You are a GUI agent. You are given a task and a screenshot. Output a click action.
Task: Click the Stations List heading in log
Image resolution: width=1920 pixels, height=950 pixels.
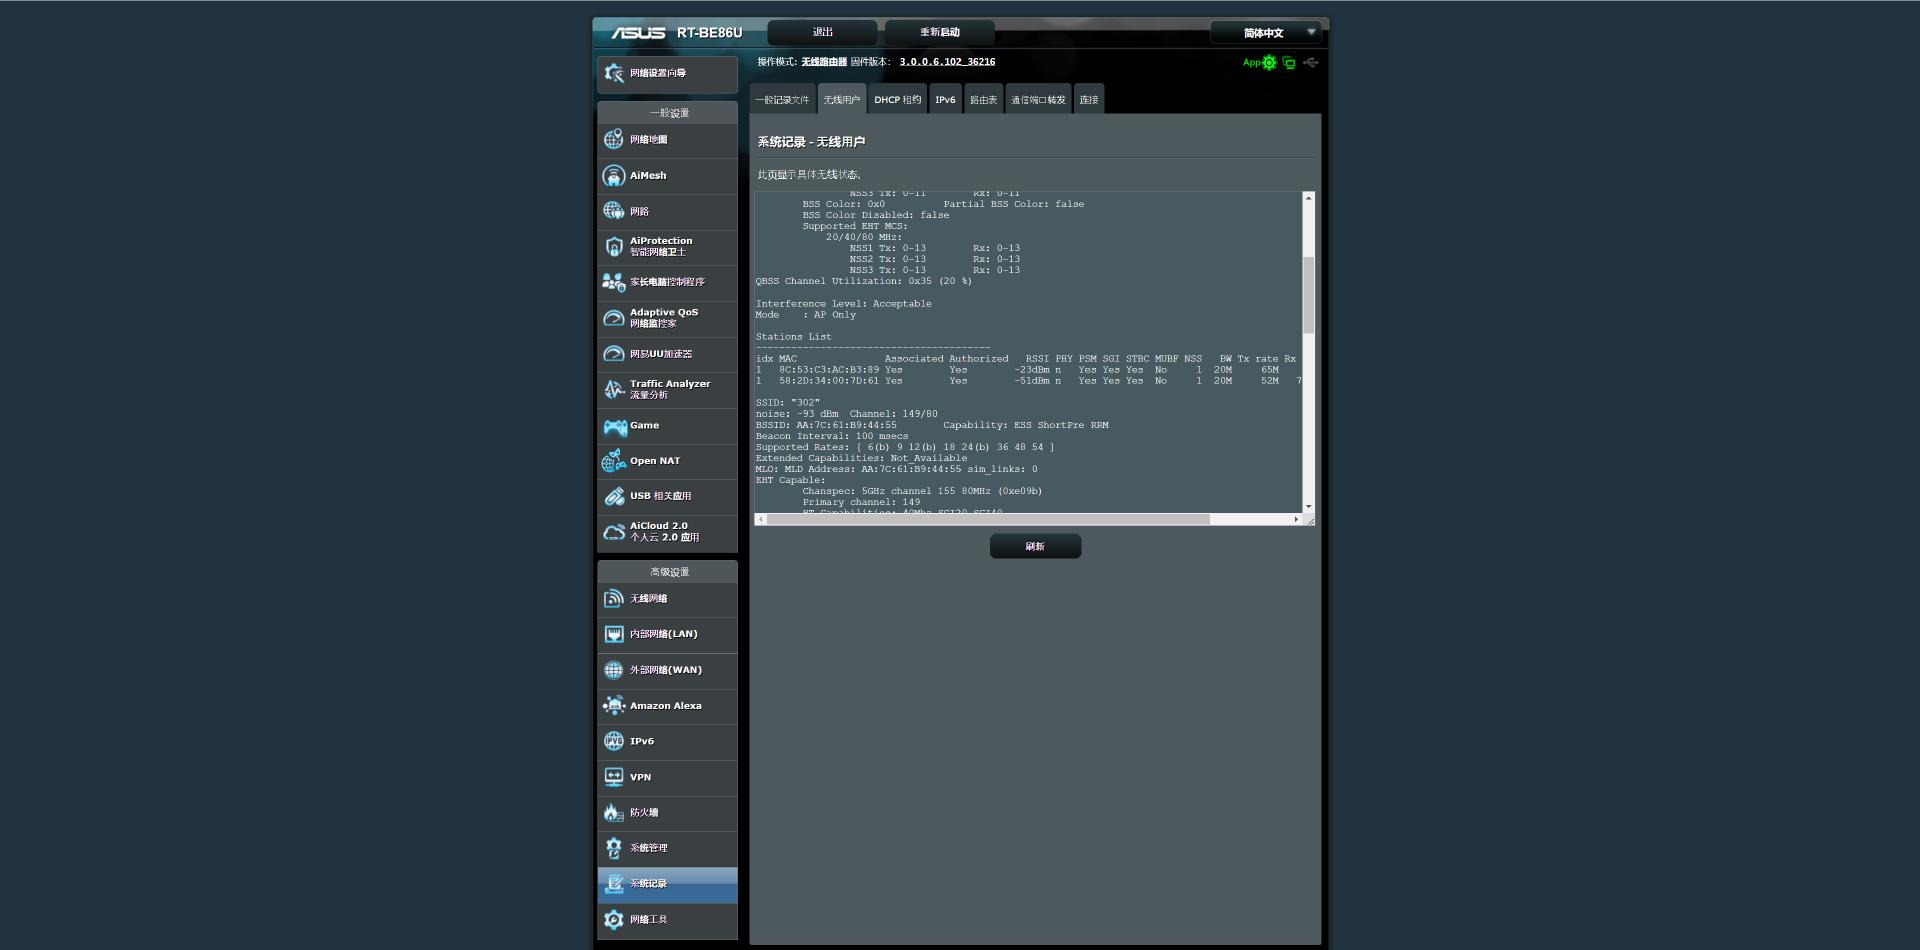793,337
